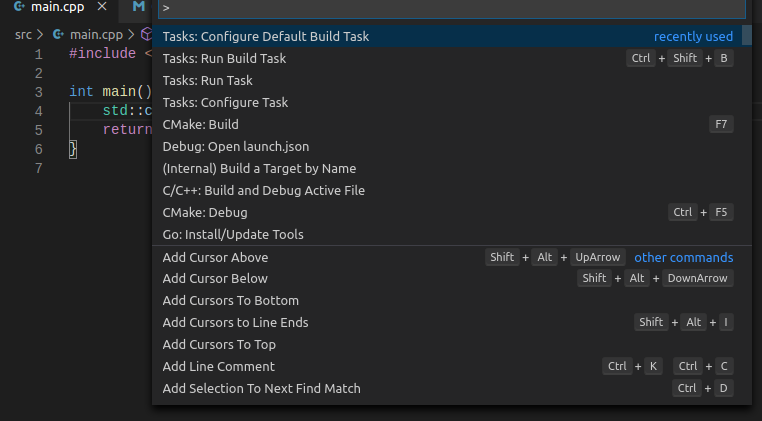The image size is (762, 421).
Task: Click the C++ icon beside main.cpp breadcrumb
Action: click(60, 34)
